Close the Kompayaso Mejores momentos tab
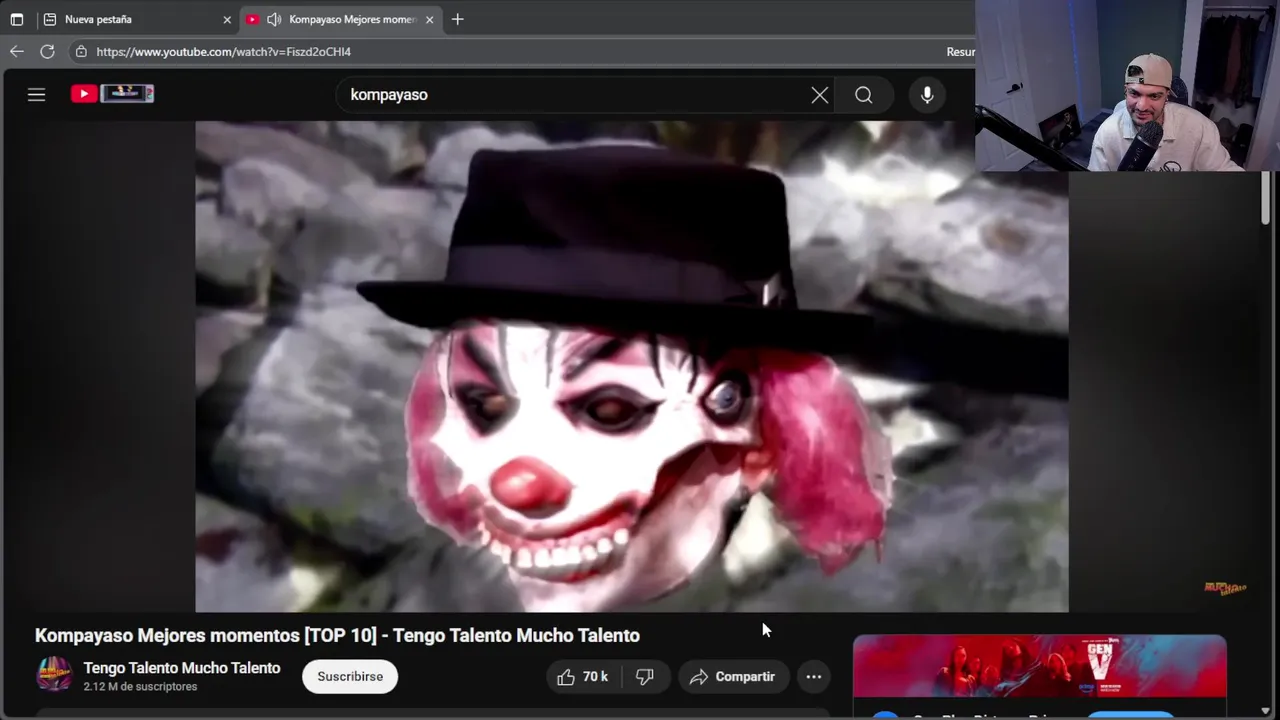 click(430, 19)
